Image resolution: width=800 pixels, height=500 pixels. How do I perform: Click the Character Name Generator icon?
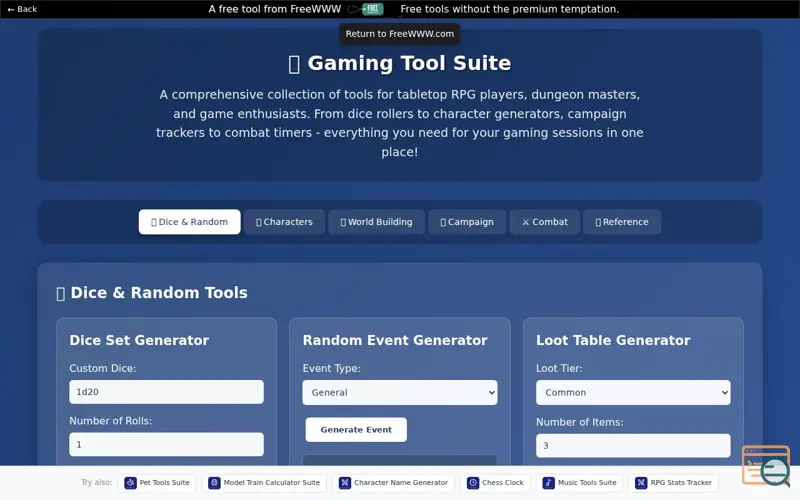(x=345, y=483)
